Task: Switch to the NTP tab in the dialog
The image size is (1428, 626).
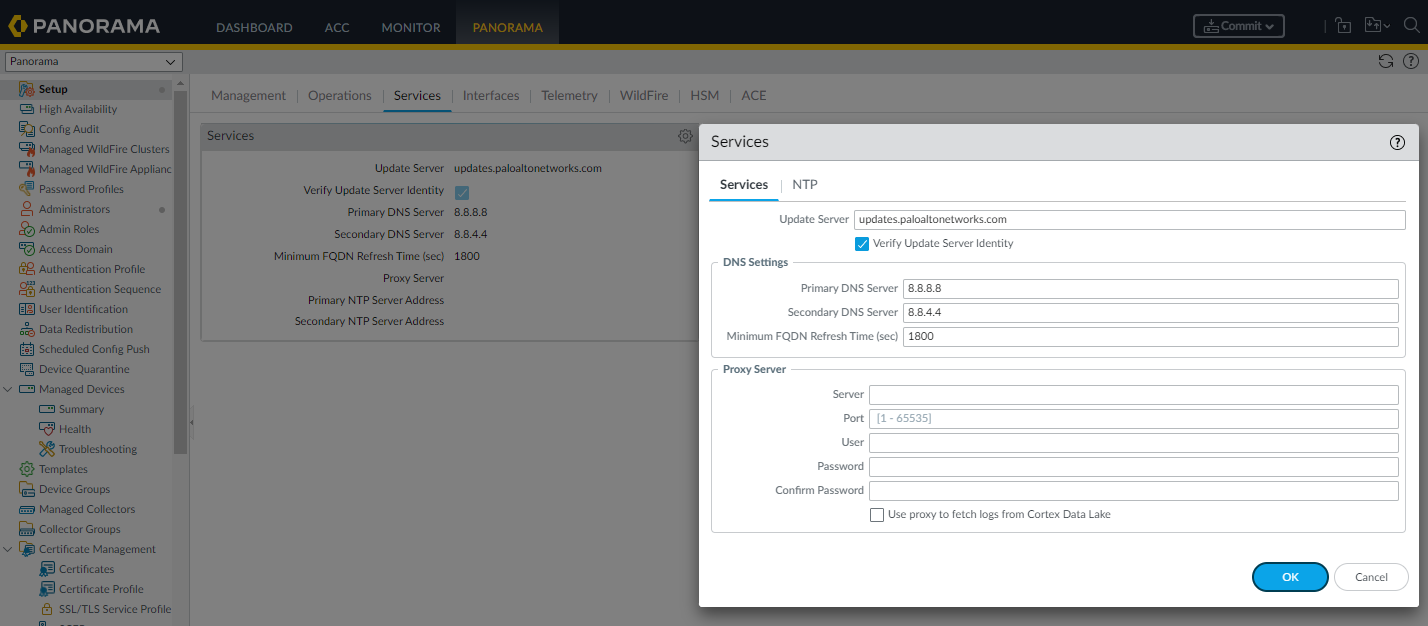Action: (805, 185)
